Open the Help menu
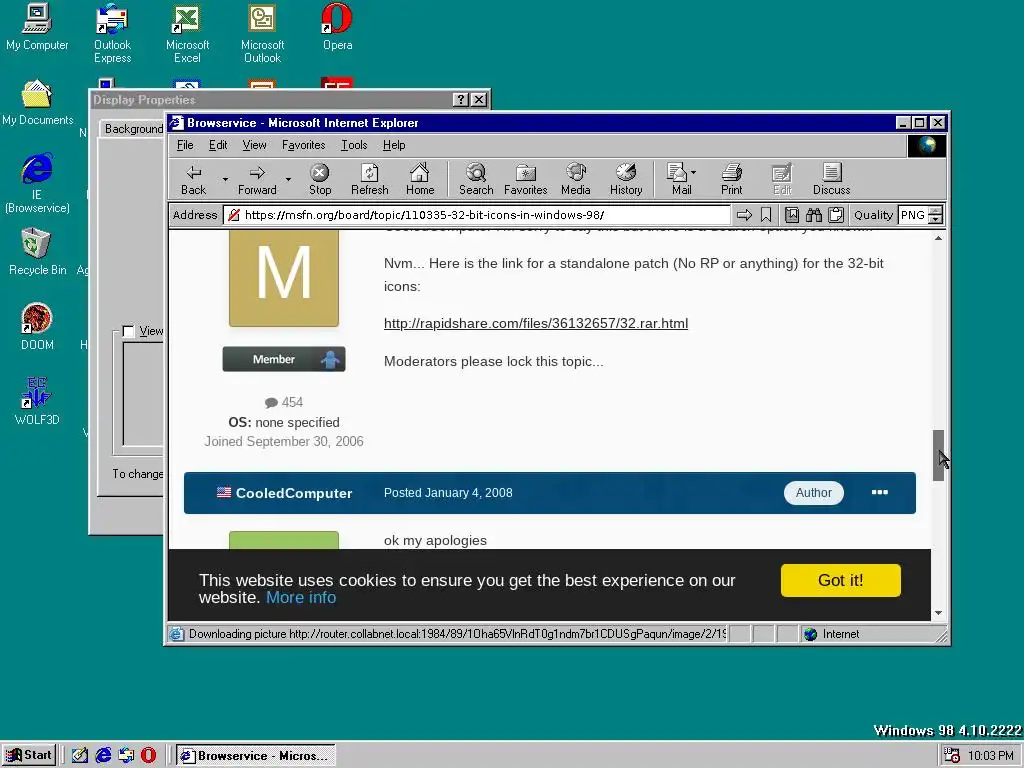Screen dimensions: 1024x768 (394, 145)
